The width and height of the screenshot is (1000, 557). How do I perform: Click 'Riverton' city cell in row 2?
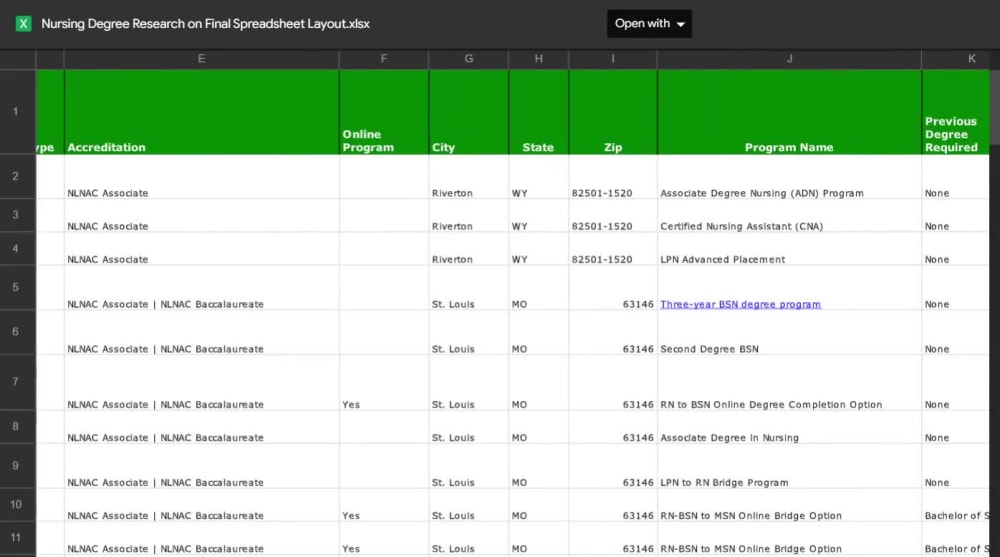coord(469,177)
